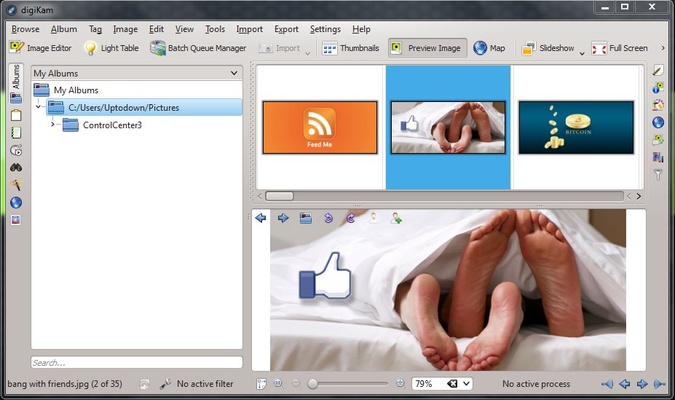Open the Captions right sidebar icon
675x400 pixels.
pyautogui.click(x=658, y=140)
